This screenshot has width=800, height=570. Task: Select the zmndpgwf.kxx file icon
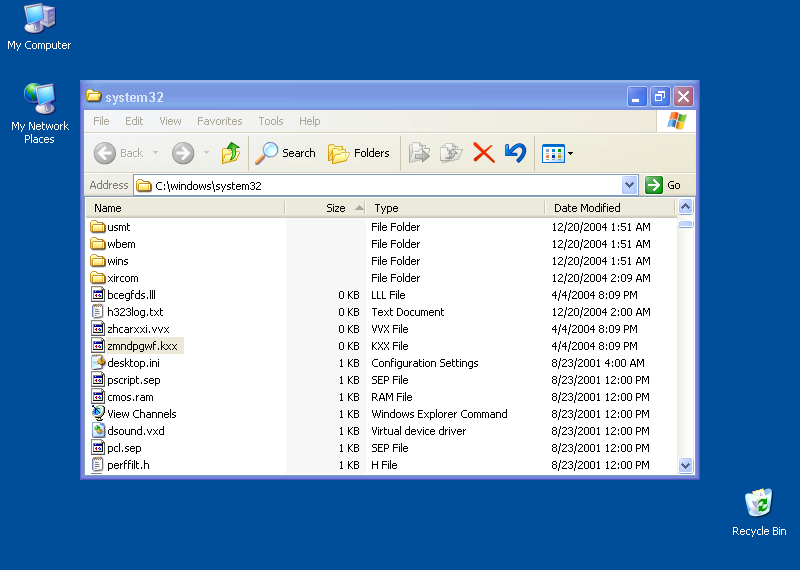pyautogui.click(x=97, y=345)
